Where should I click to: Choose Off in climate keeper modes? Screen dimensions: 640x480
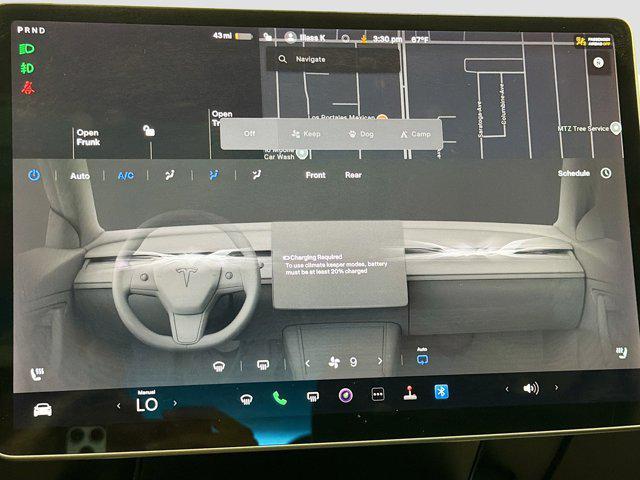249,133
